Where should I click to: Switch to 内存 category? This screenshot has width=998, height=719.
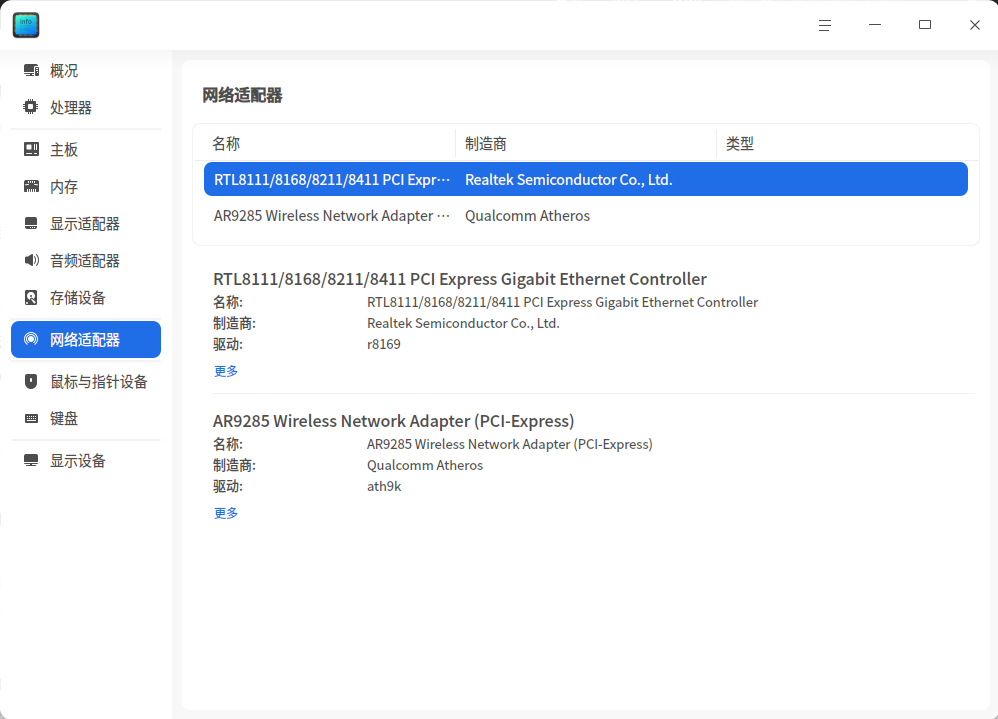[x=86, y=186]
